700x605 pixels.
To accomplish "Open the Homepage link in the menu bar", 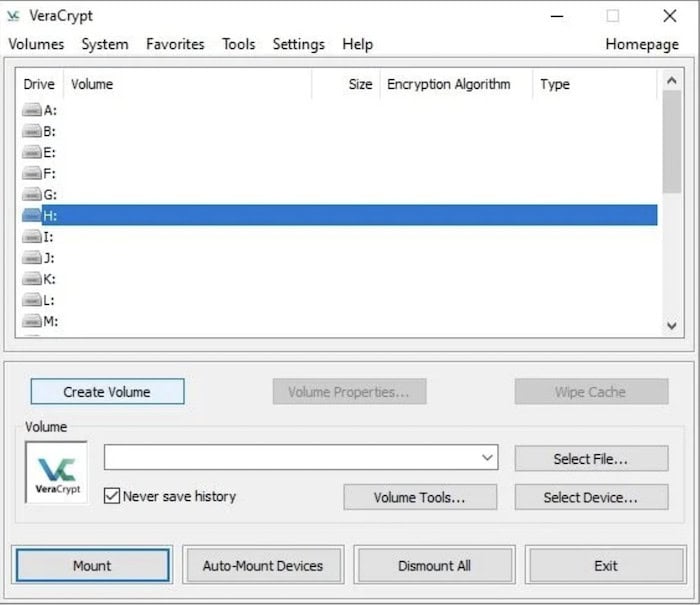I will (x=642, y=44).
